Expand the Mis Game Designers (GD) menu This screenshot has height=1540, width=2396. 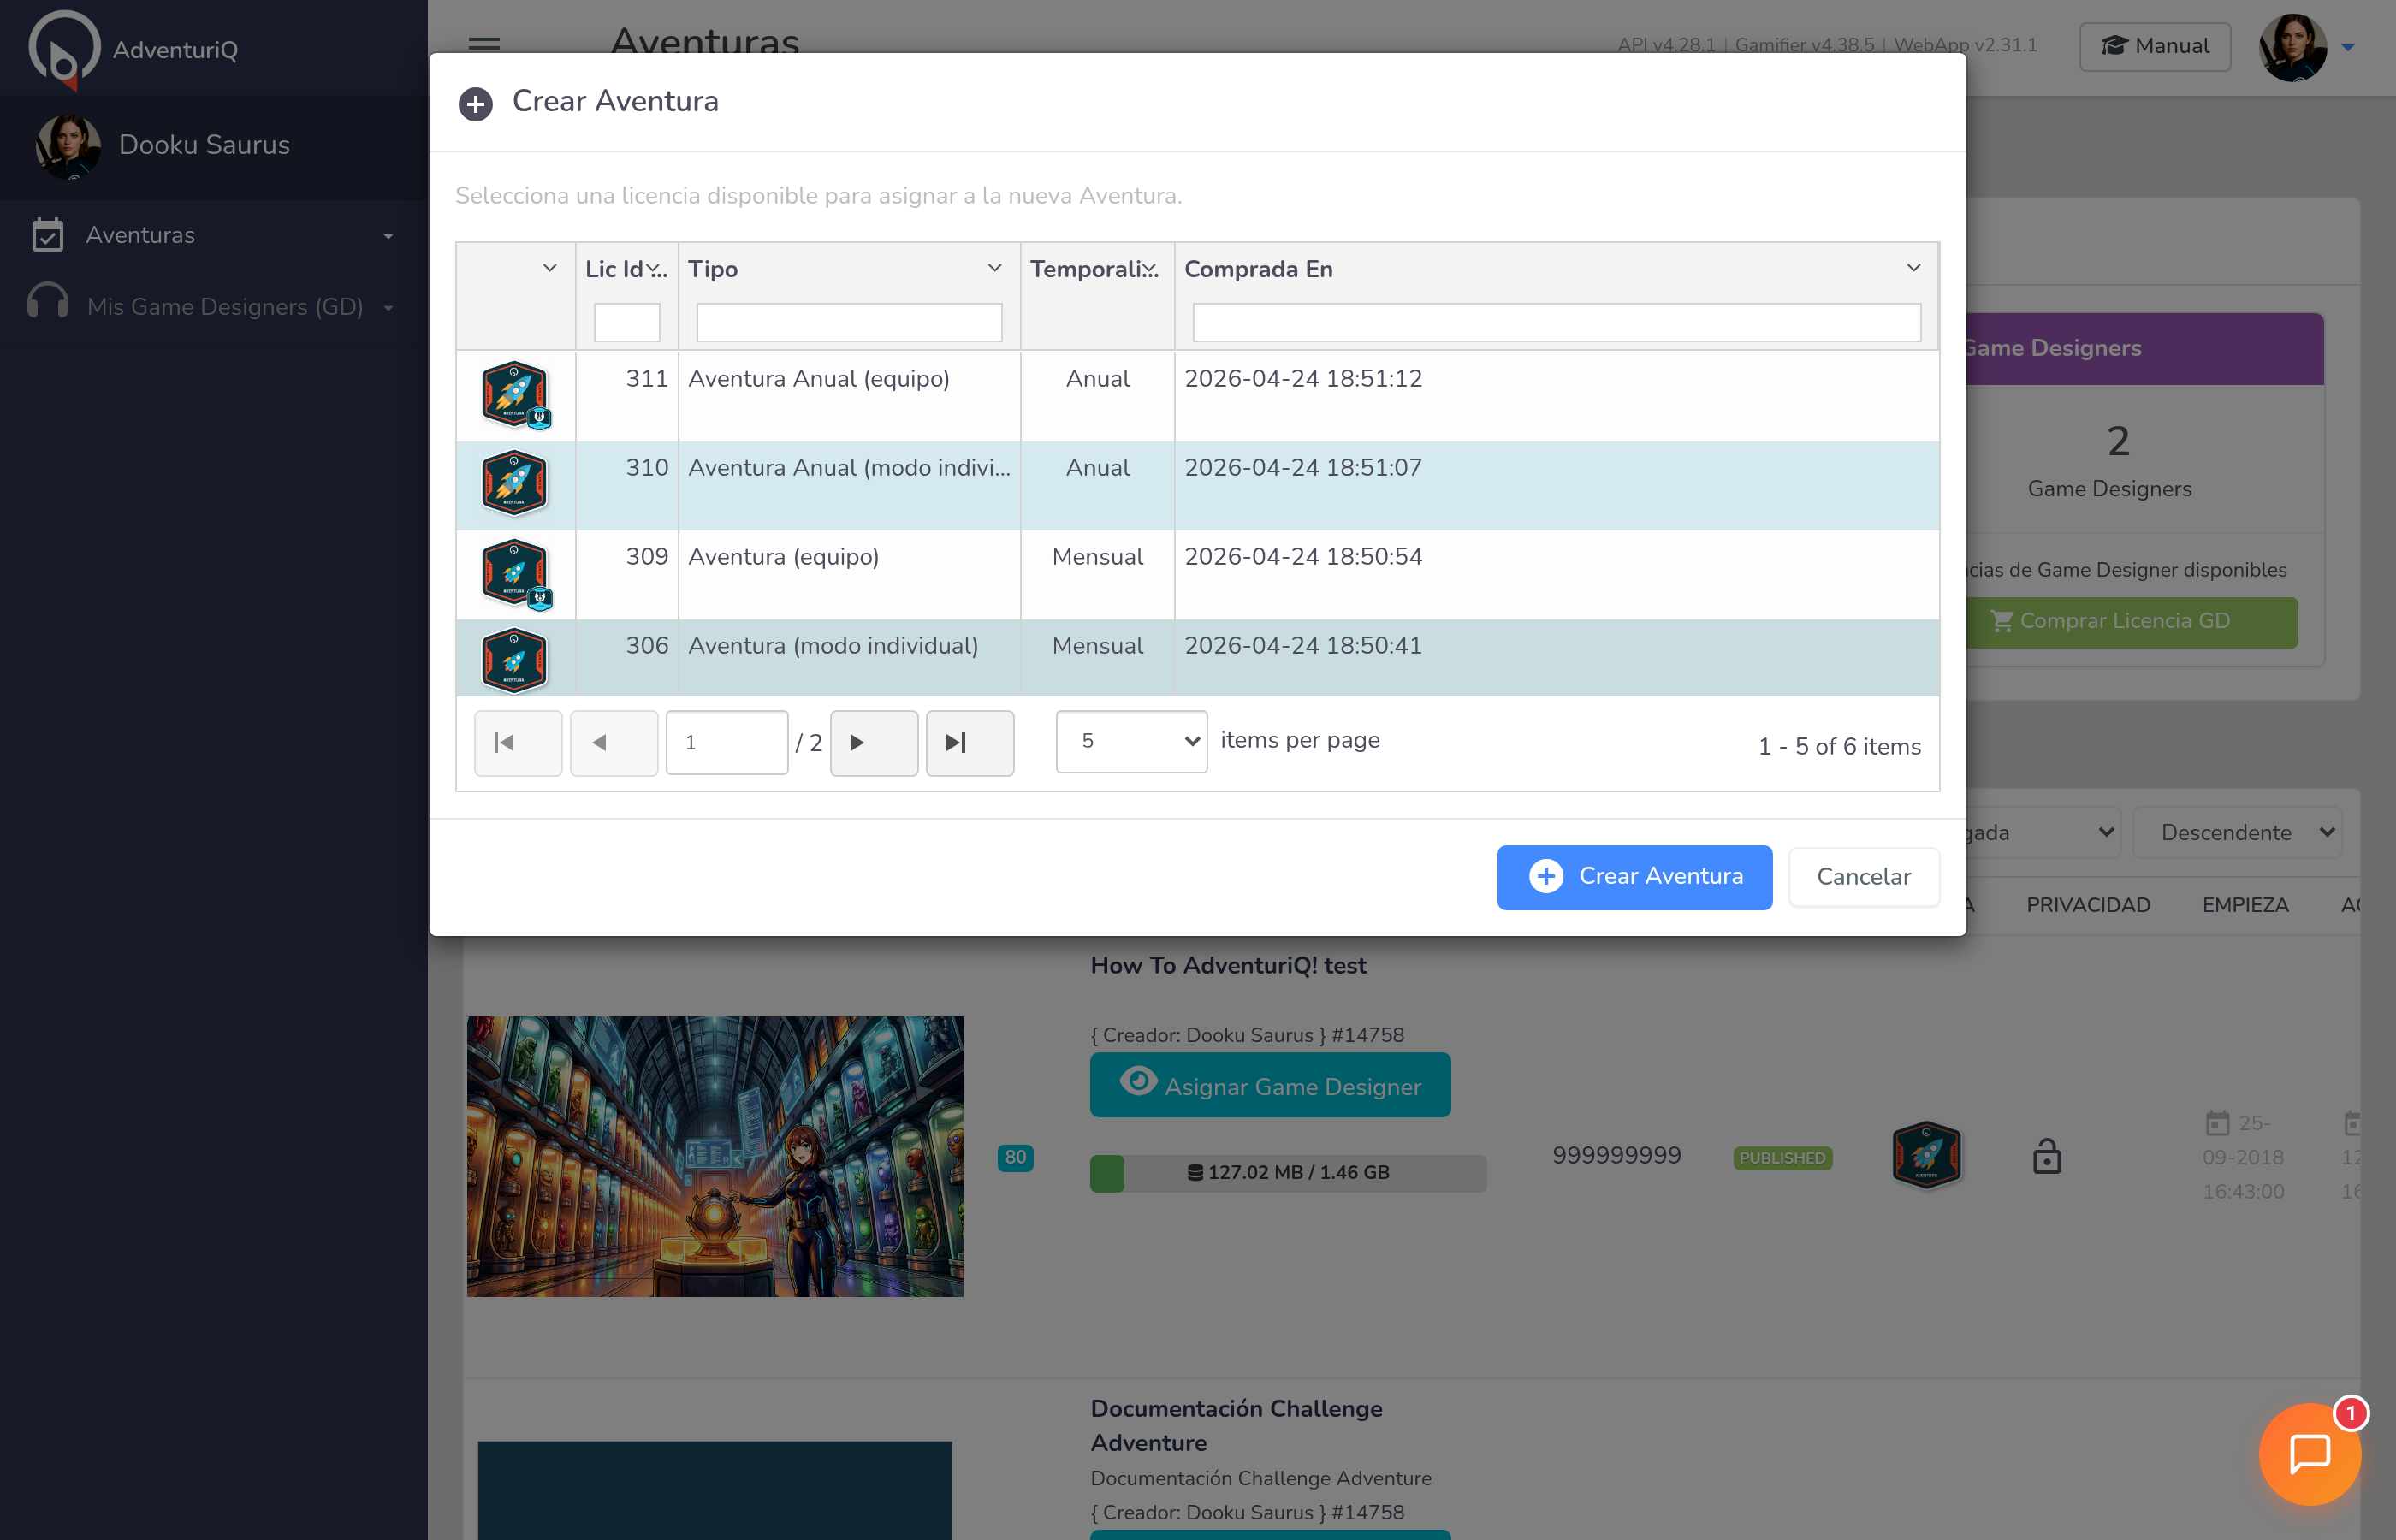point(388,308)
